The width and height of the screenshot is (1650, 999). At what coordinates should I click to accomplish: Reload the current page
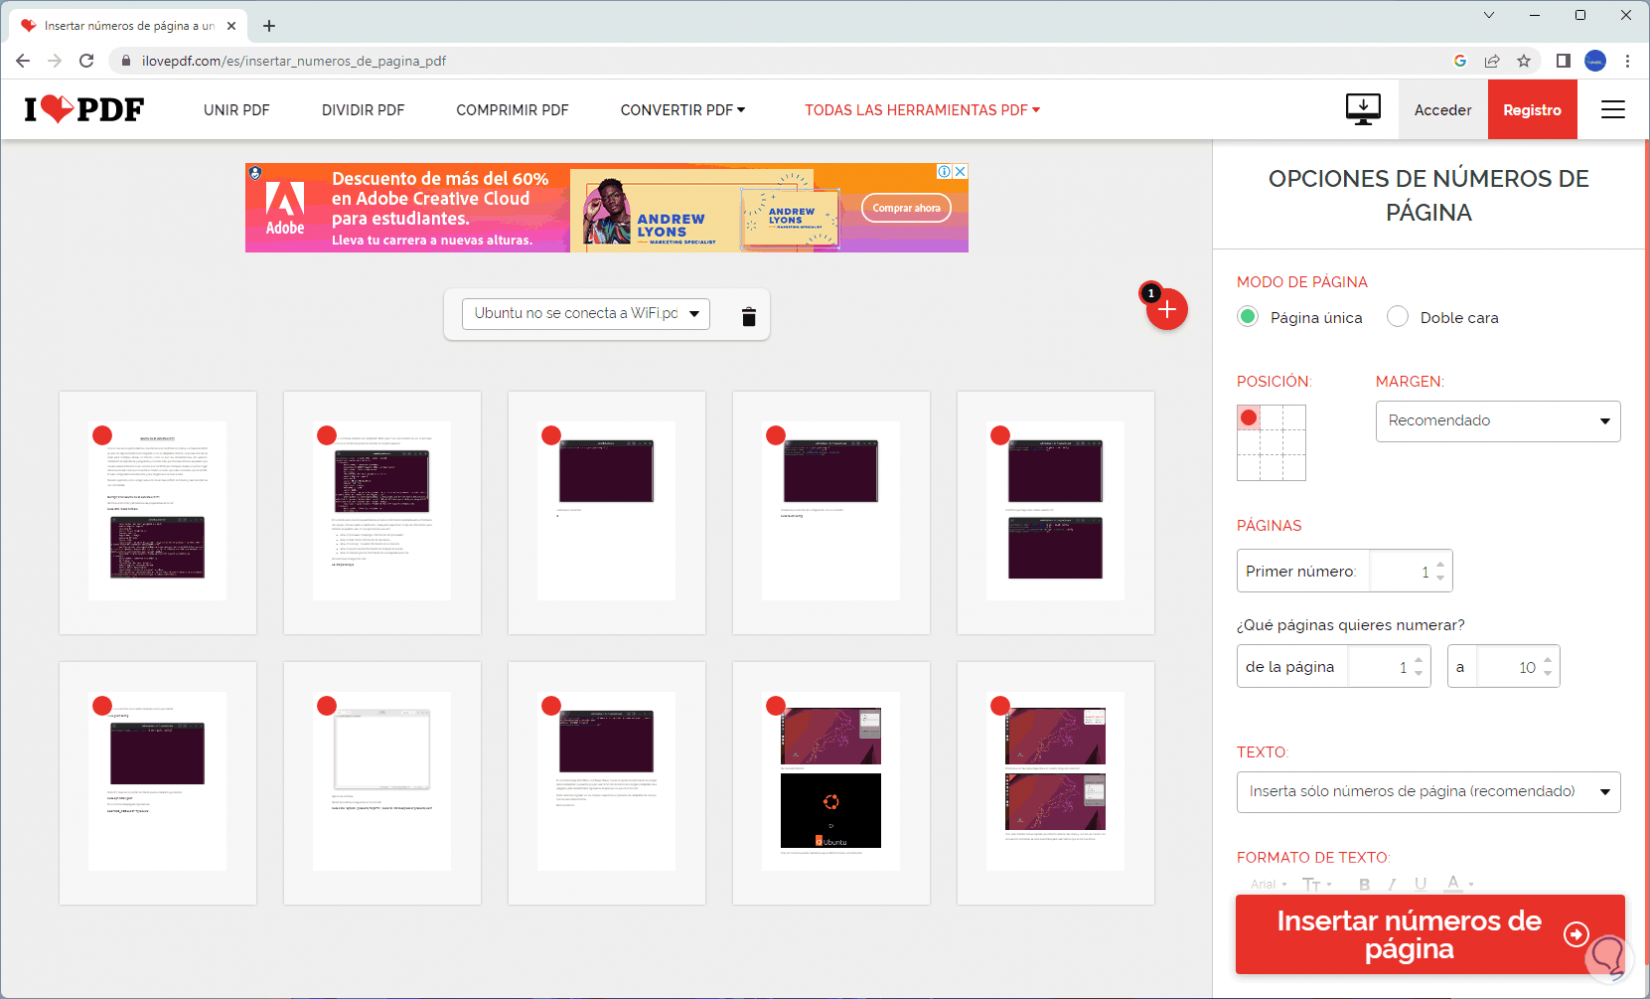coord(87,61)
